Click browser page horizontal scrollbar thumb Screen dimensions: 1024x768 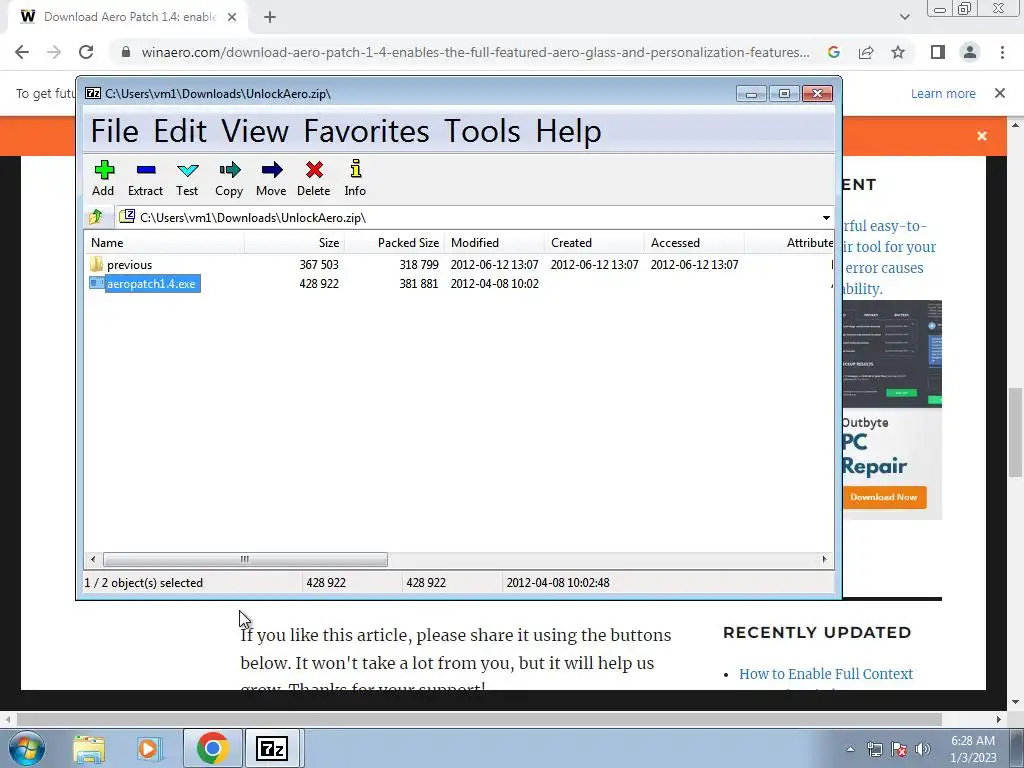pyautogui.click(x=479, y=719)
